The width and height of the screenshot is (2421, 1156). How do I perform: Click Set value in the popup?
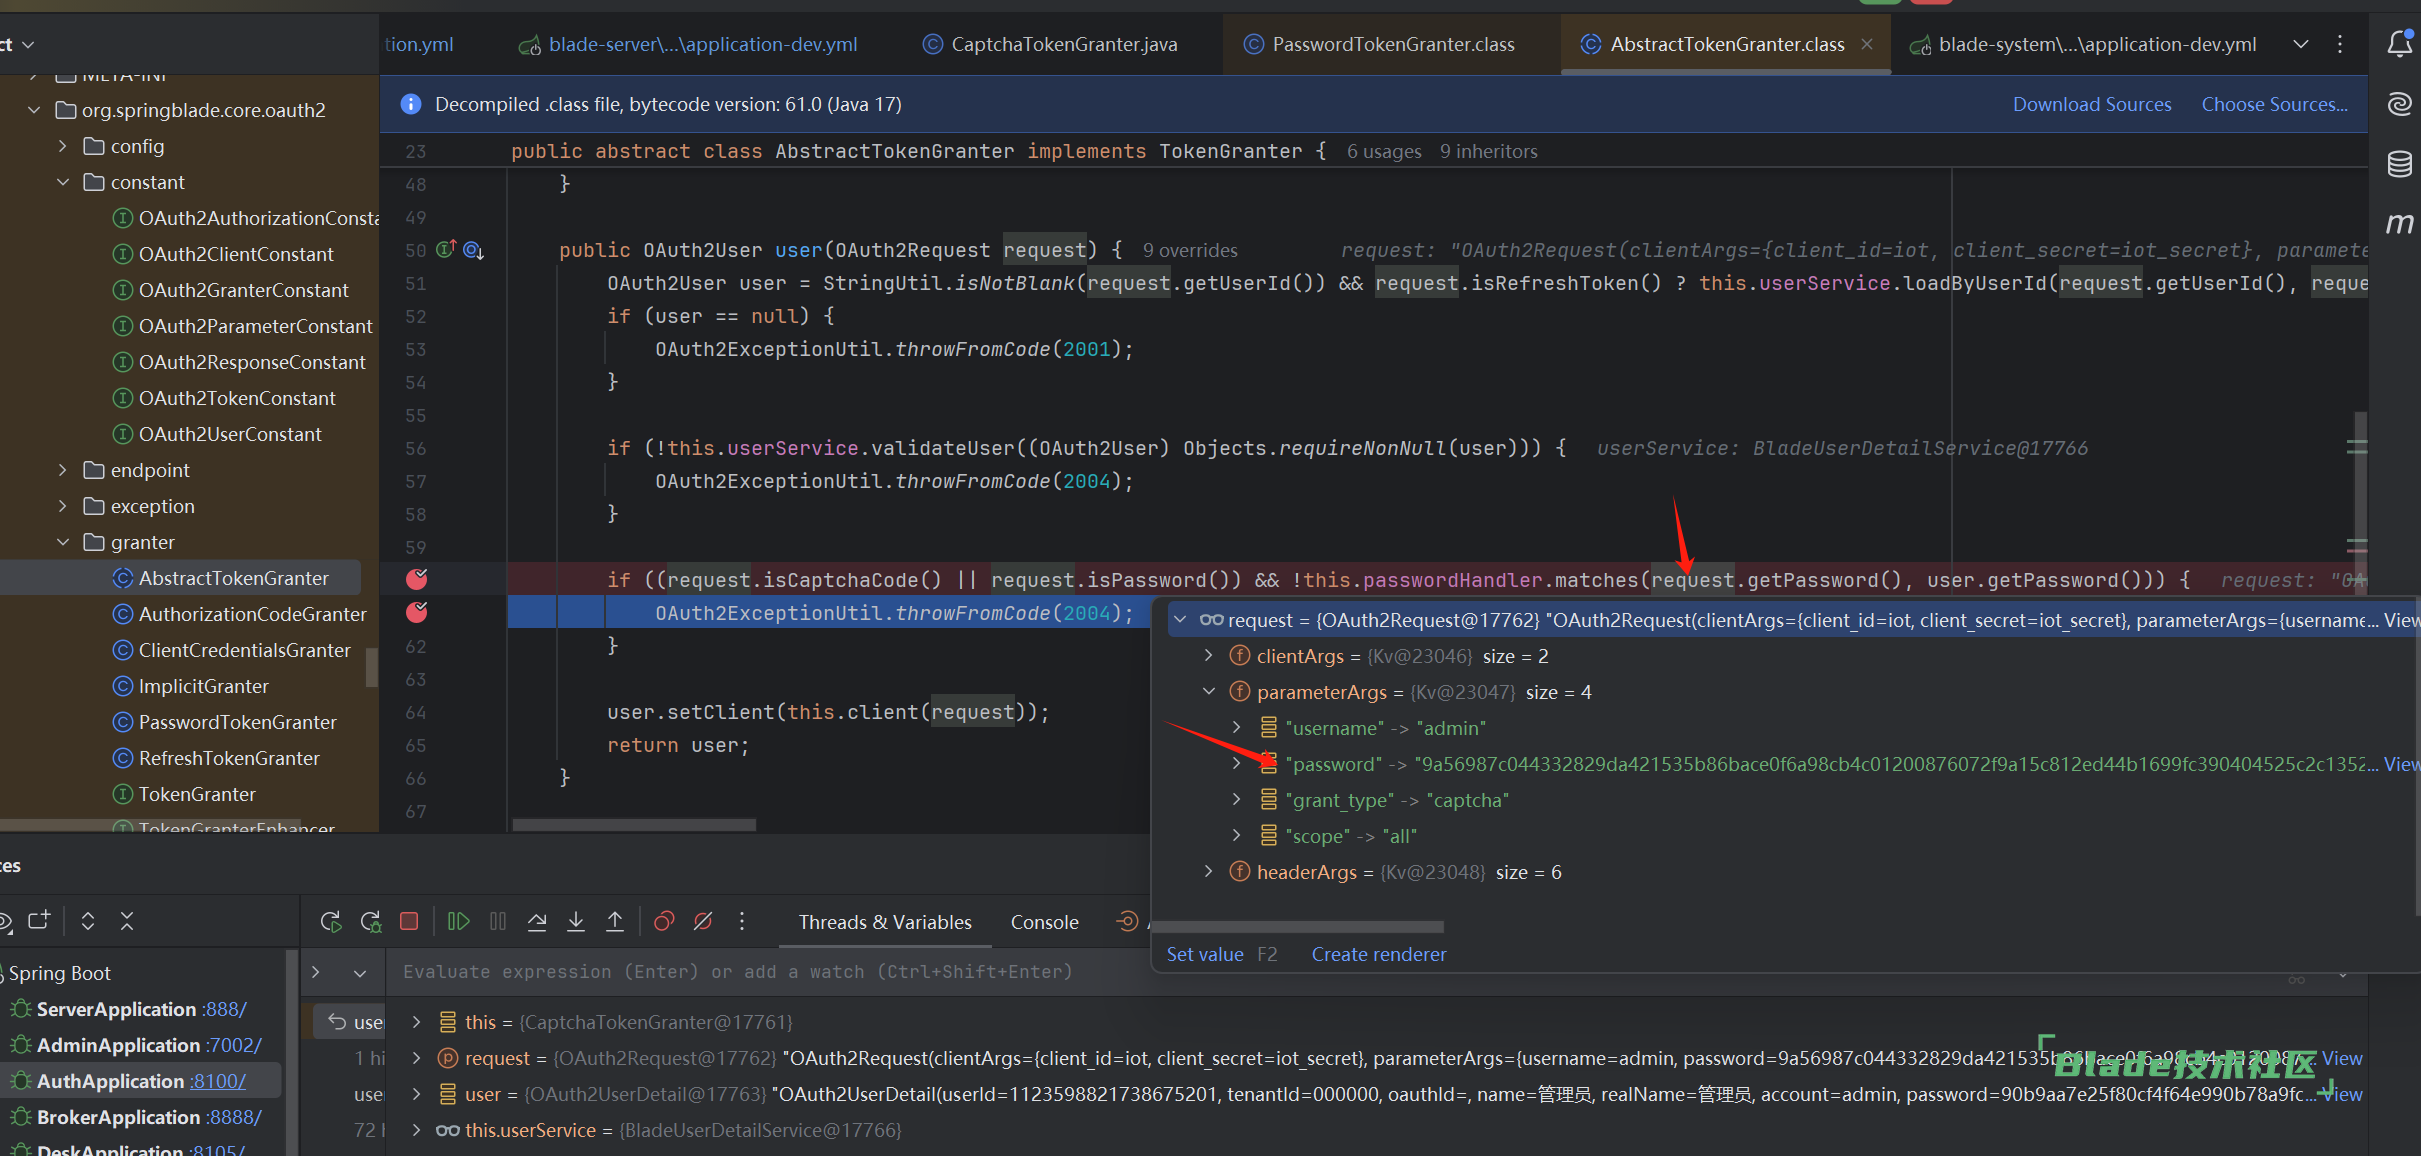(1205, 954)
